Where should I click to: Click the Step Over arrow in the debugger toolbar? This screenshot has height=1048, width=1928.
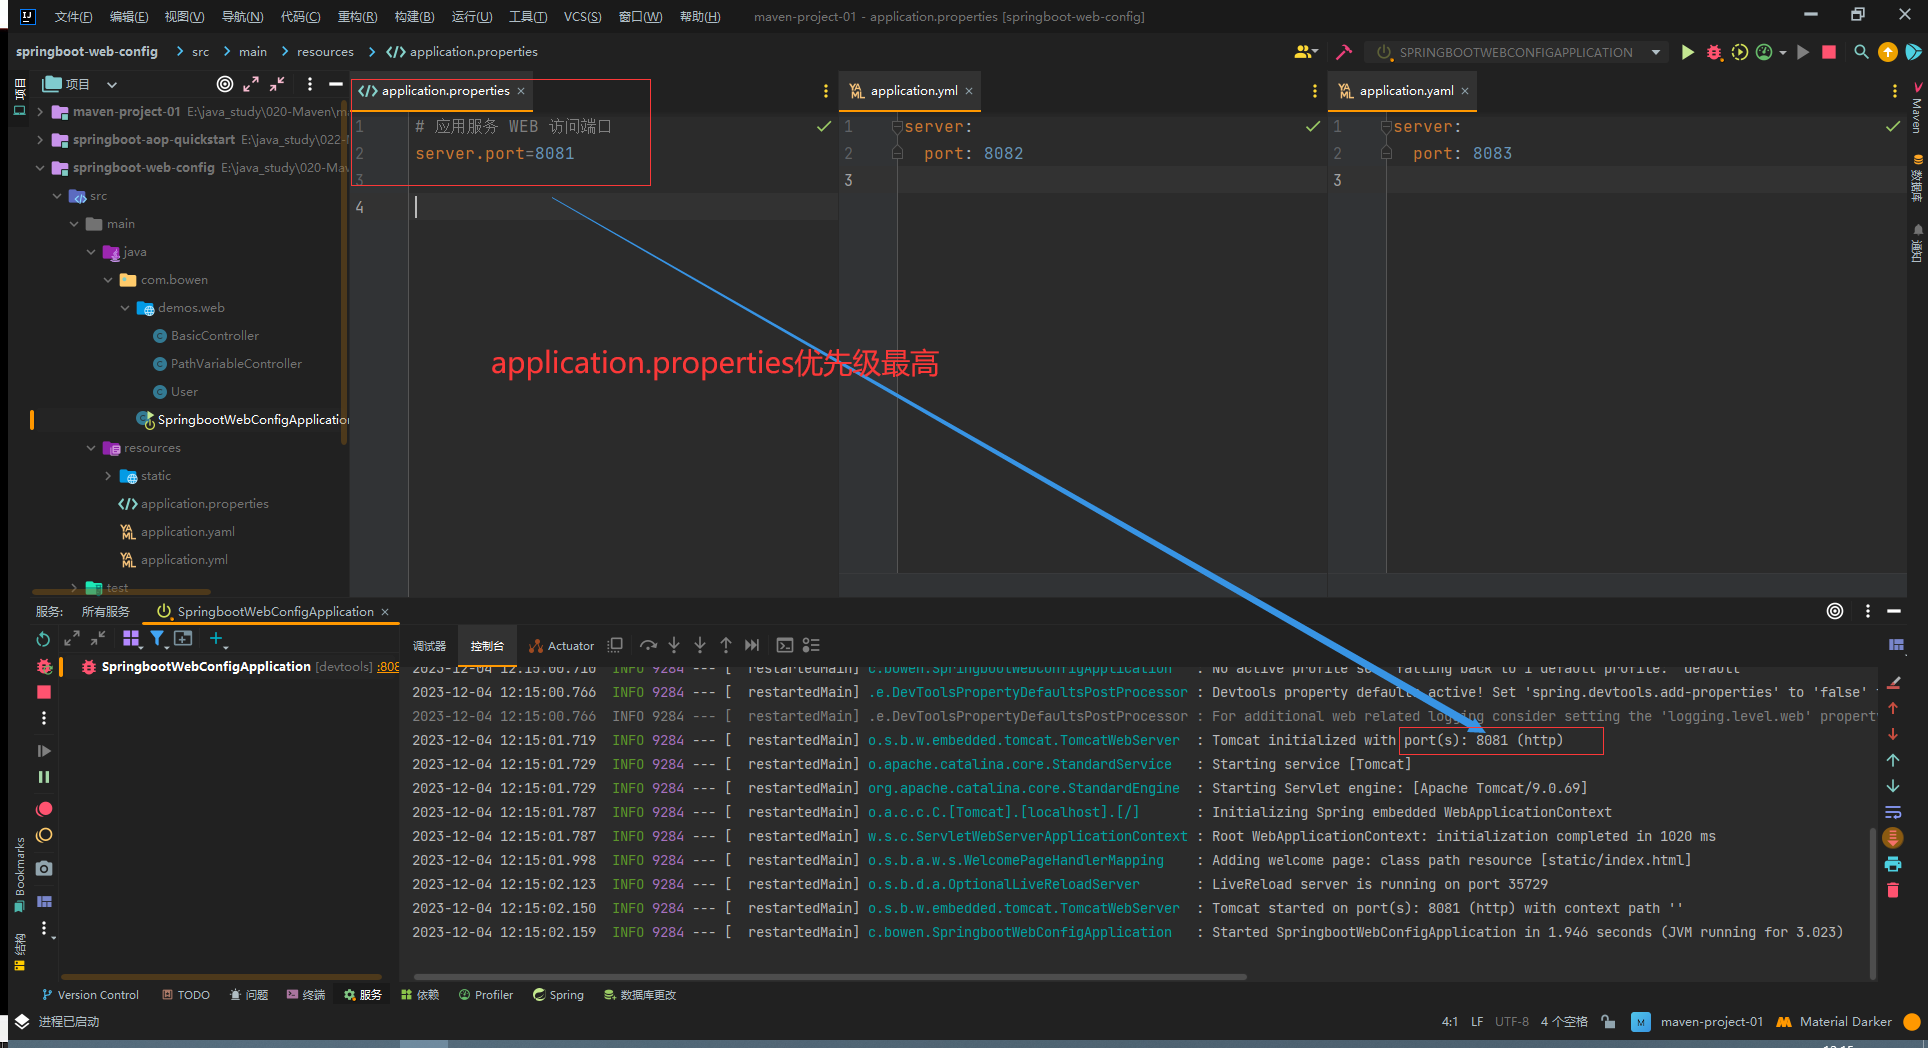(x=648, y=645)
